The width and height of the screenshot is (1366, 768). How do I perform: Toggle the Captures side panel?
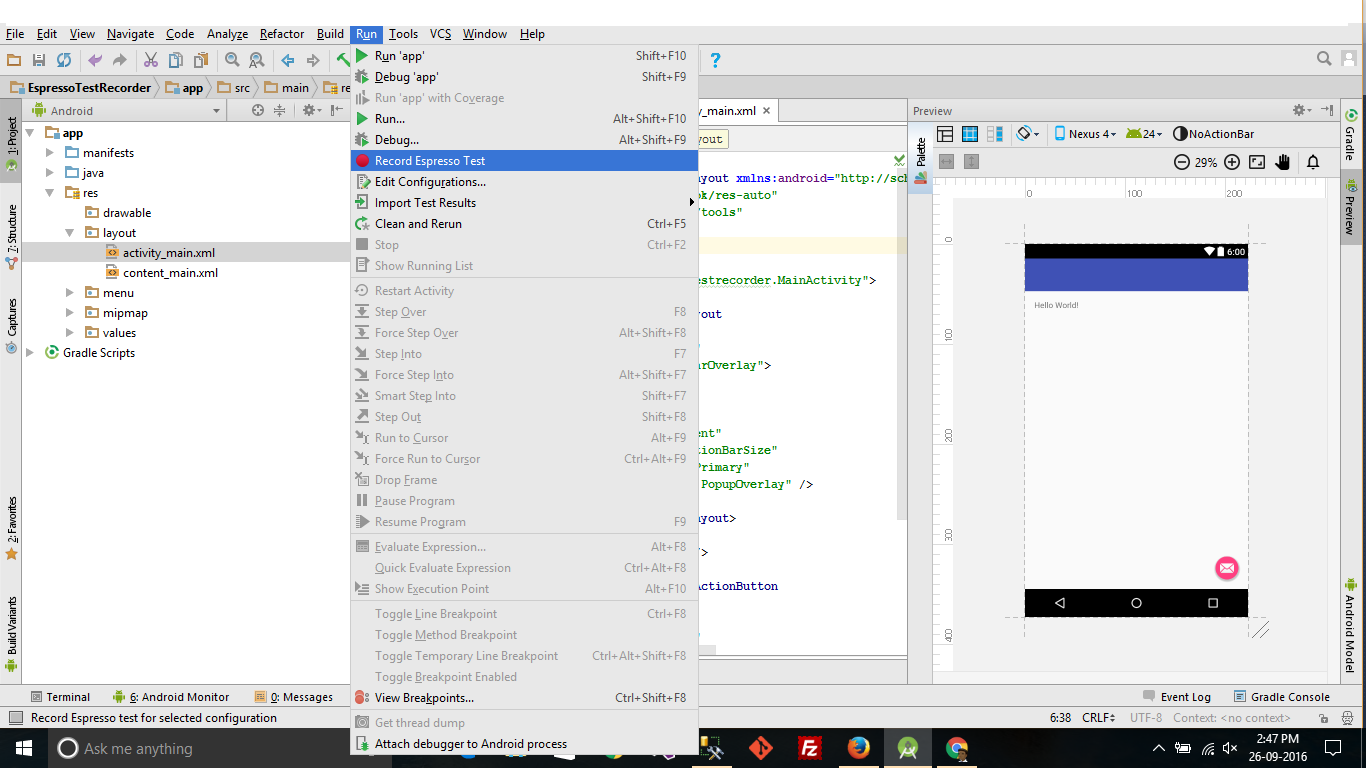click(x=12, y=326)
